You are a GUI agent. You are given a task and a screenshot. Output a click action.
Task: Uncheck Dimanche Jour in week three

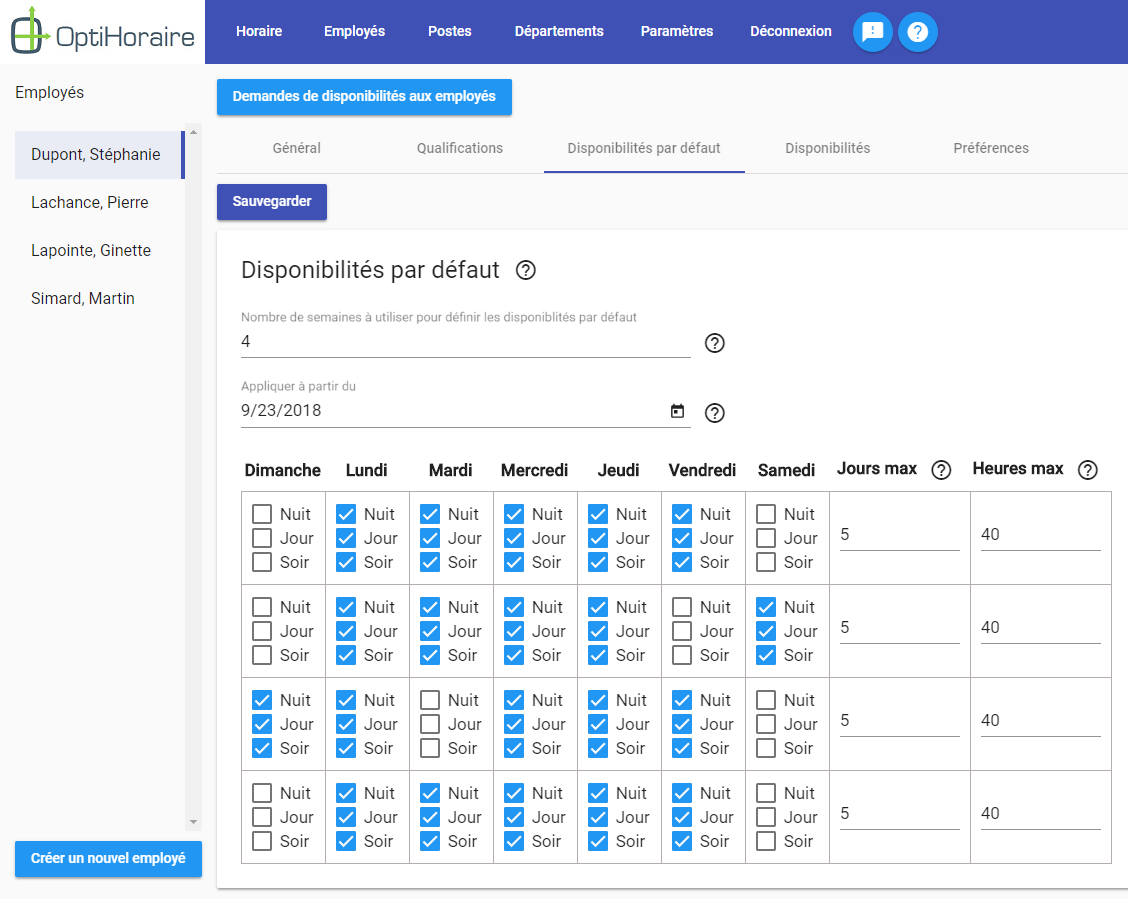[x=262, y=724]
